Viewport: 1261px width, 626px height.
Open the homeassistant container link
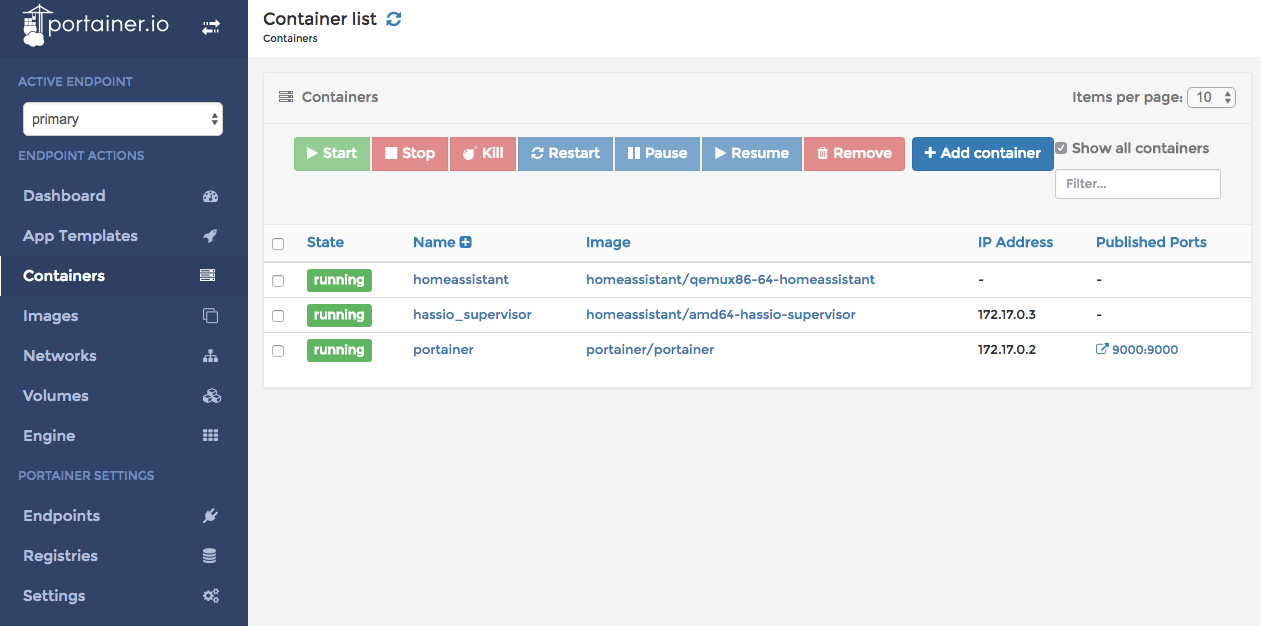tap(461, 280)
